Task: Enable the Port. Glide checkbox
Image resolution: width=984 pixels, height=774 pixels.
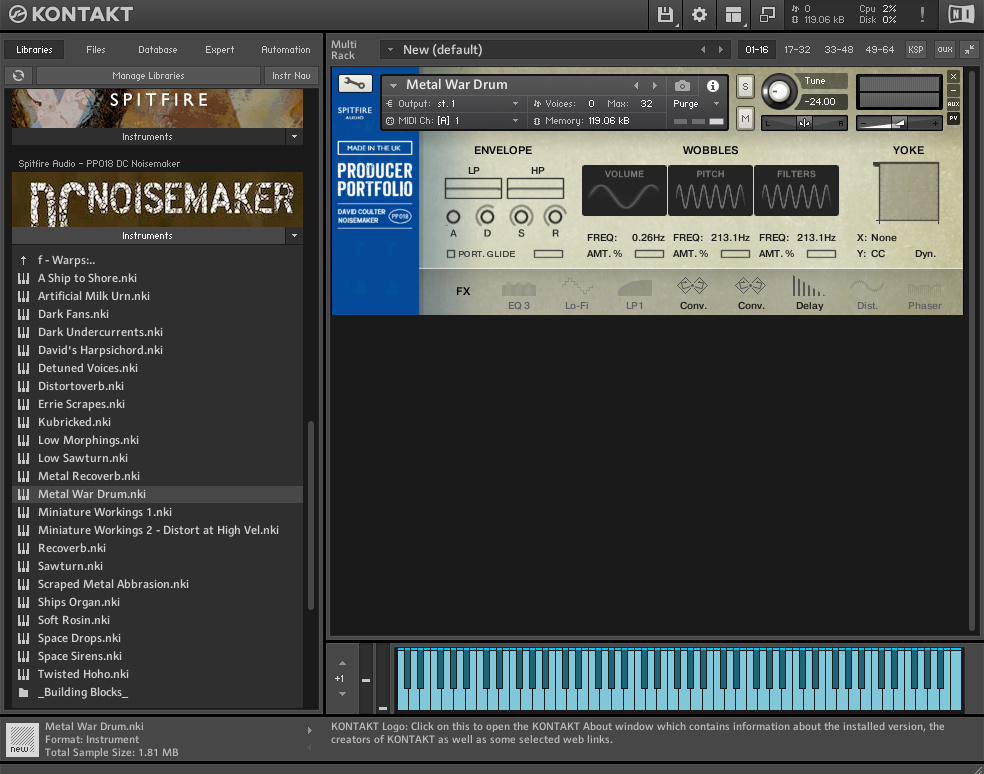Action: [x=451, y=254]
